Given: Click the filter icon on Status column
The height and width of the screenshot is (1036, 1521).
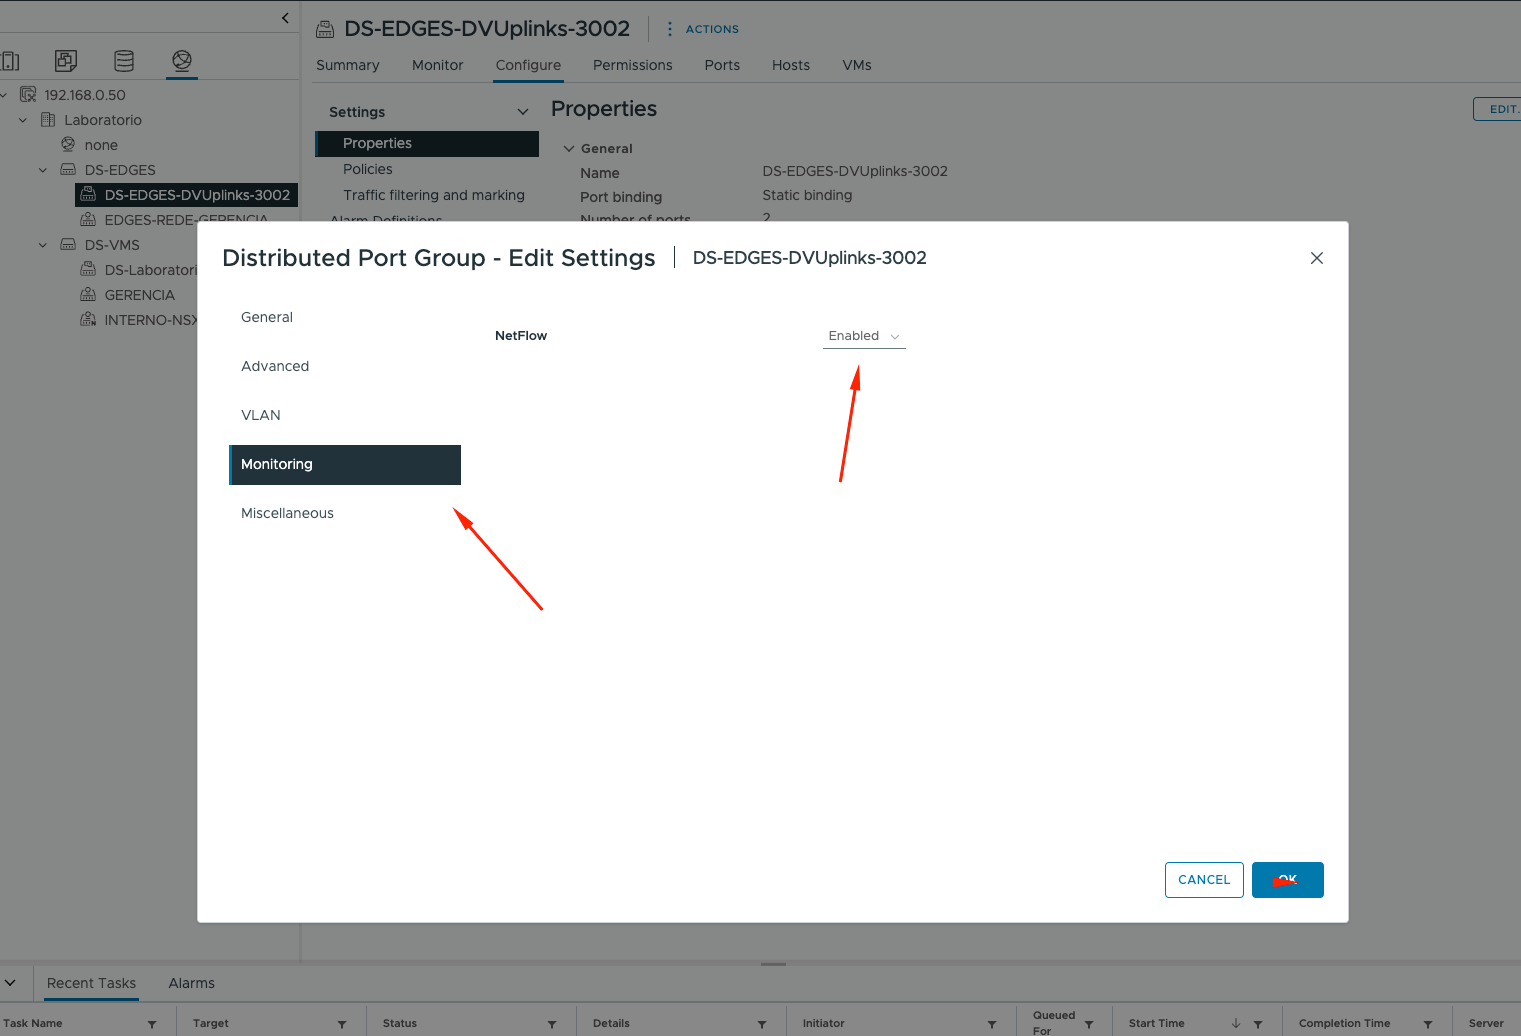Looking at the screenshot, I should tap(552, 1024).
